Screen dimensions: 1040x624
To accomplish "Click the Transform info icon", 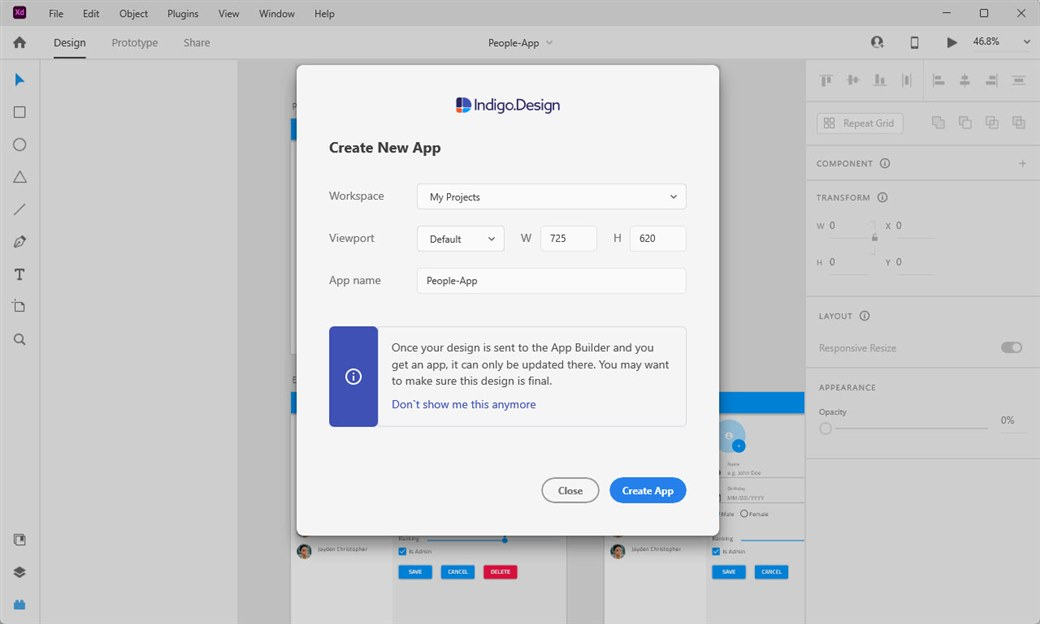I will point(882,197).
